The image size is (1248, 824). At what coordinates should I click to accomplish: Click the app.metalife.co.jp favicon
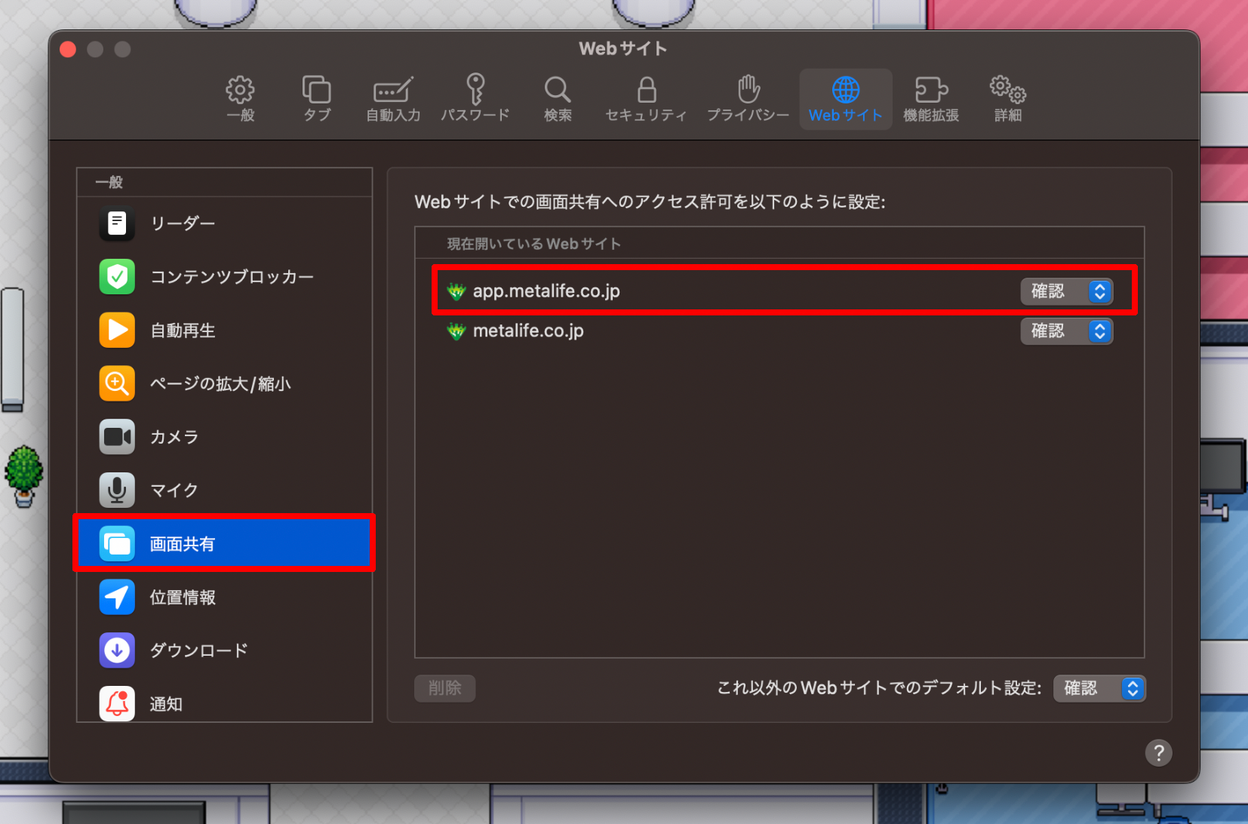click(456, 291)
